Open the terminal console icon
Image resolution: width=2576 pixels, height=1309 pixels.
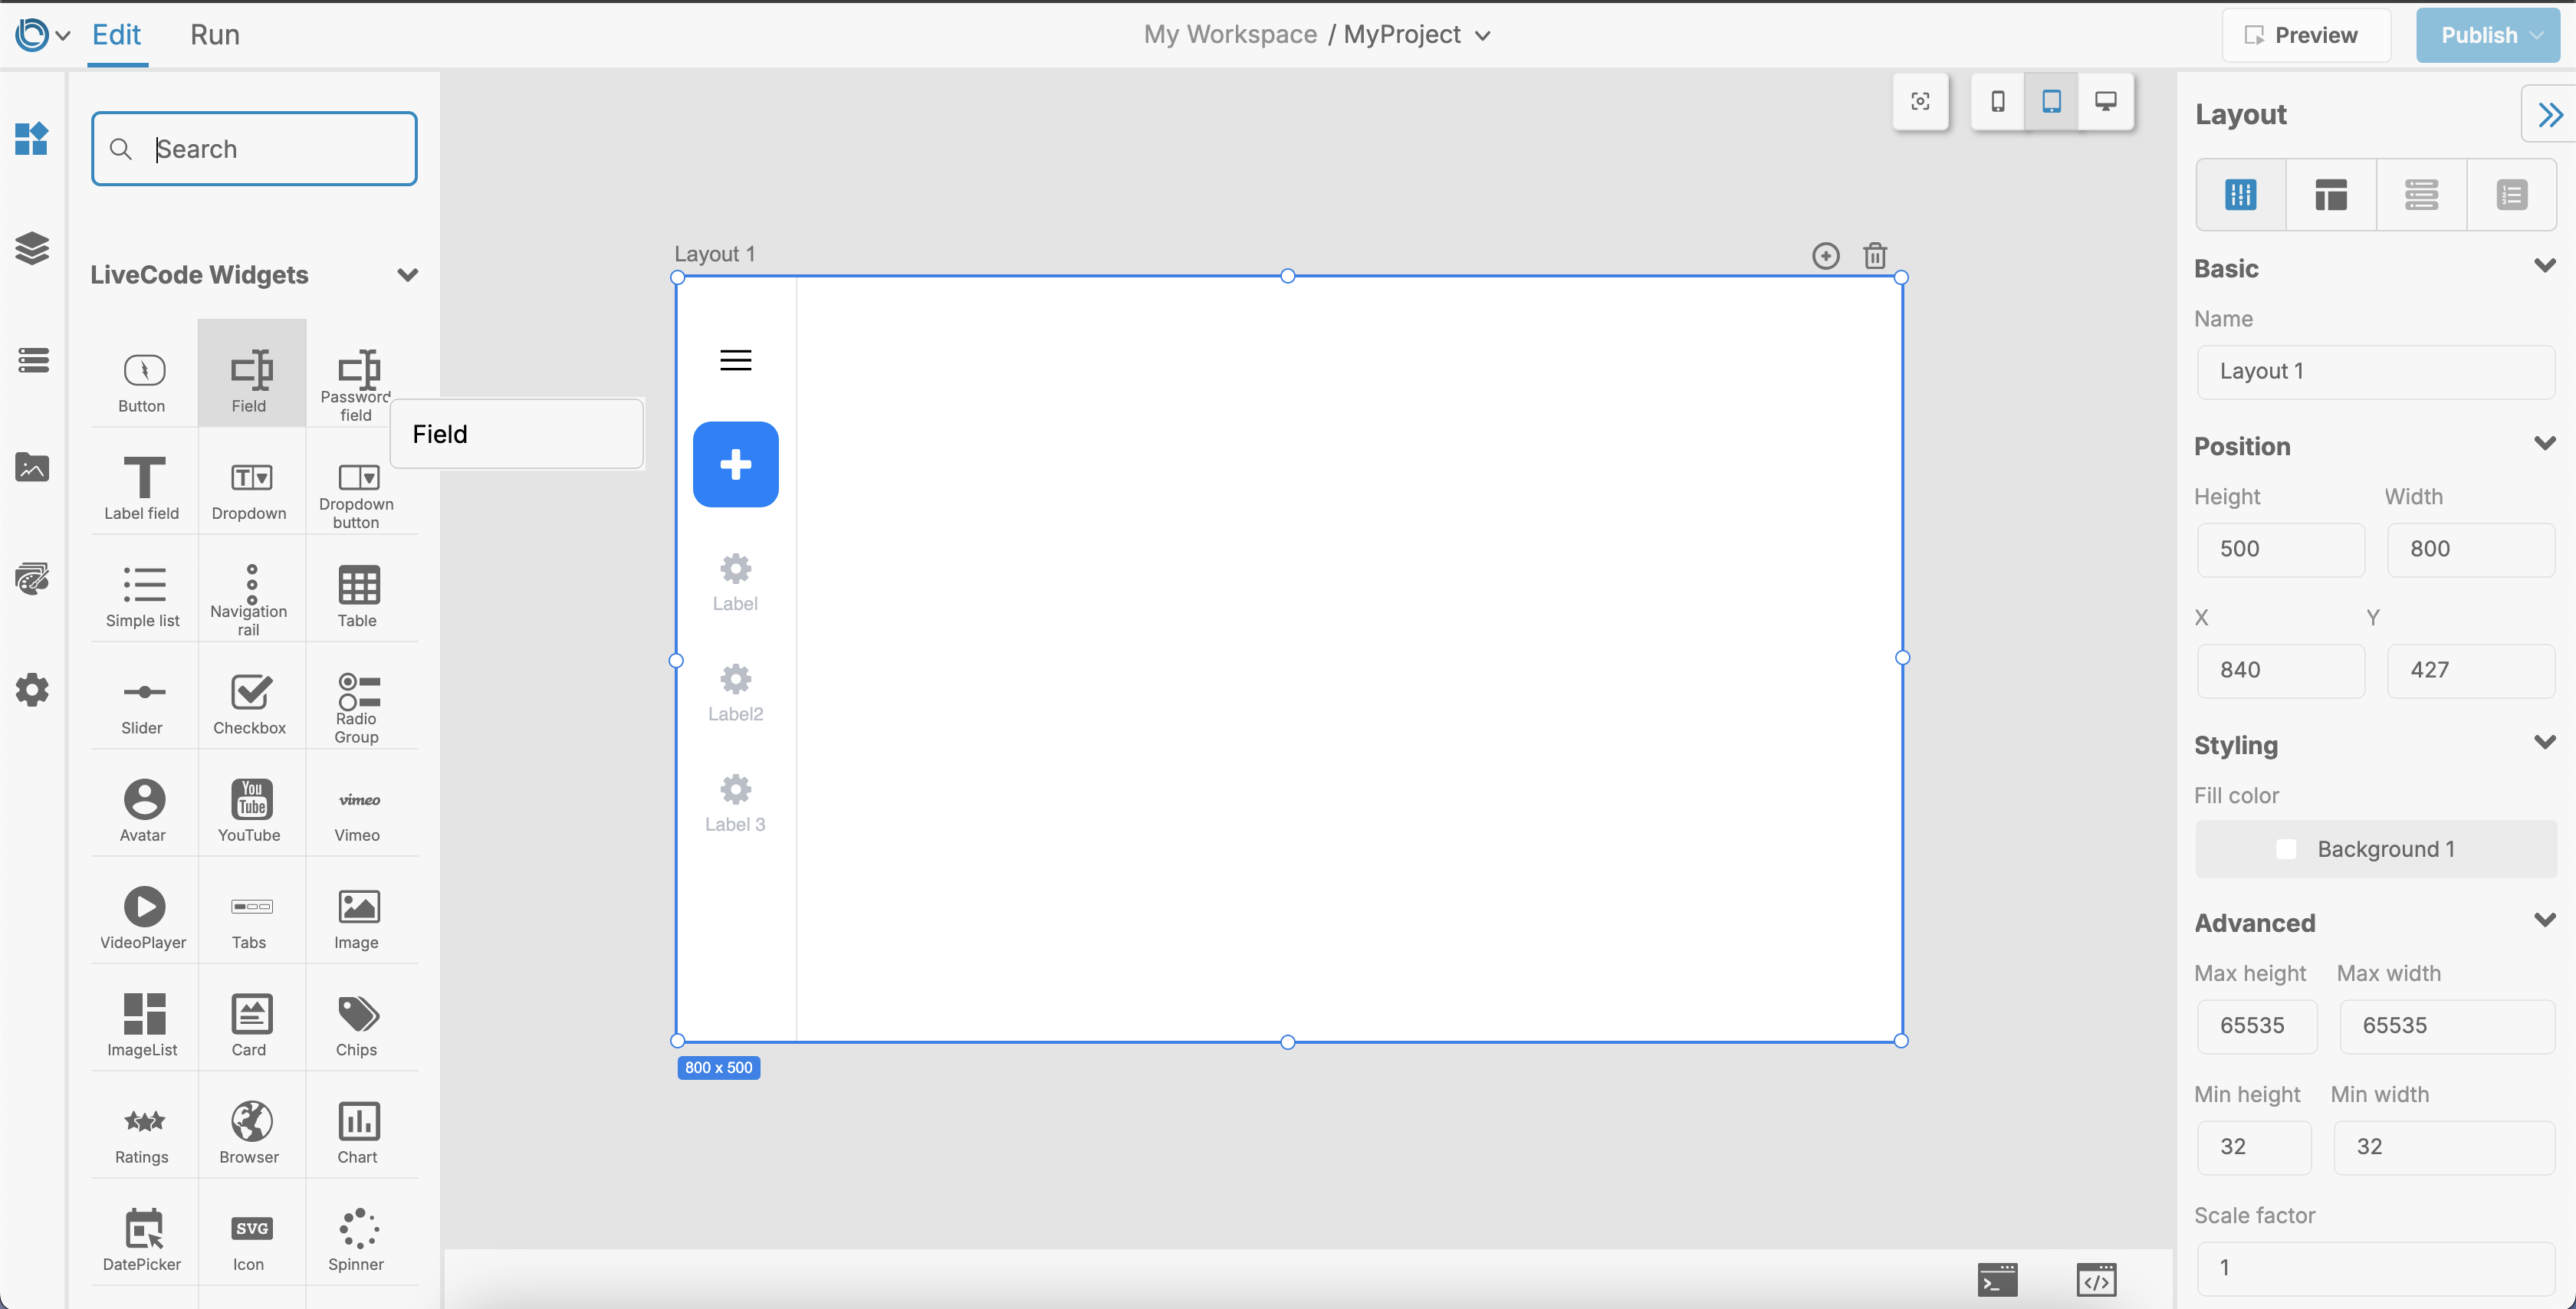click(1997, 1279)
